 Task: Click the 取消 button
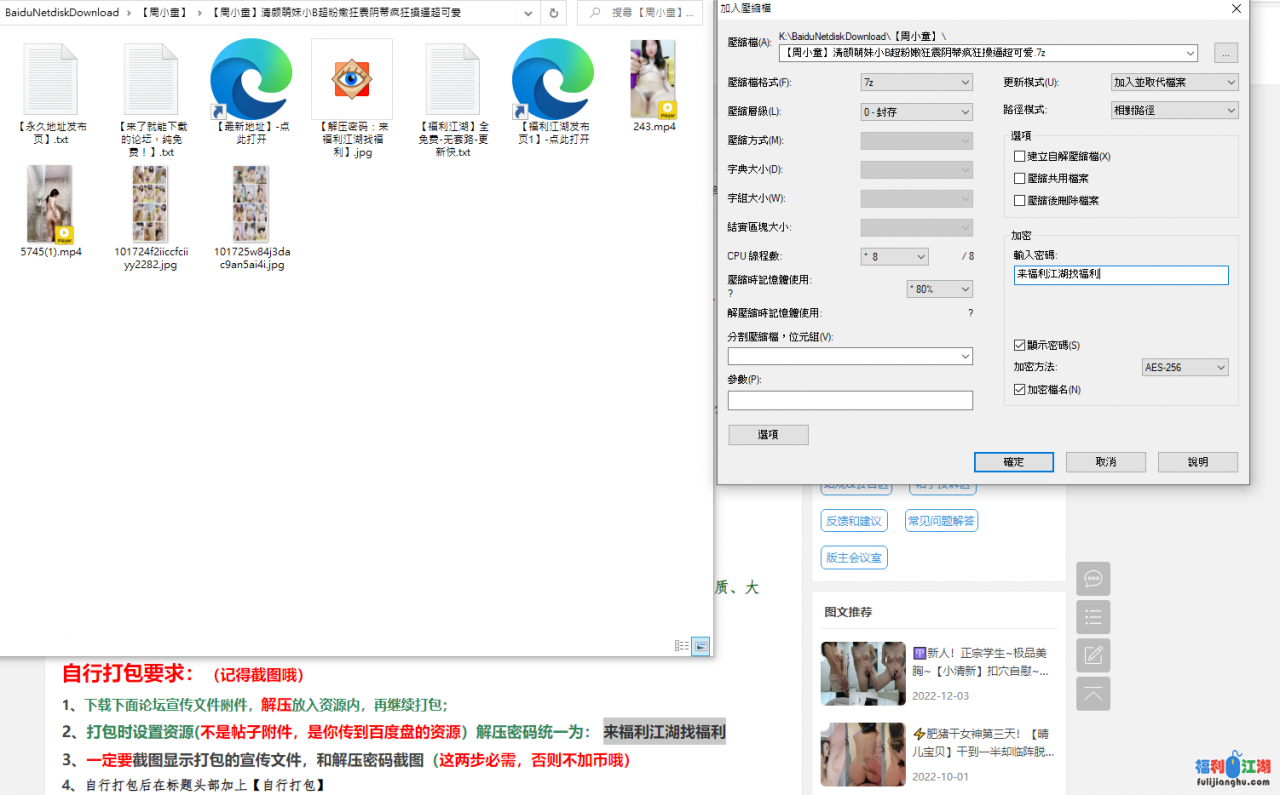point(1105,462)
